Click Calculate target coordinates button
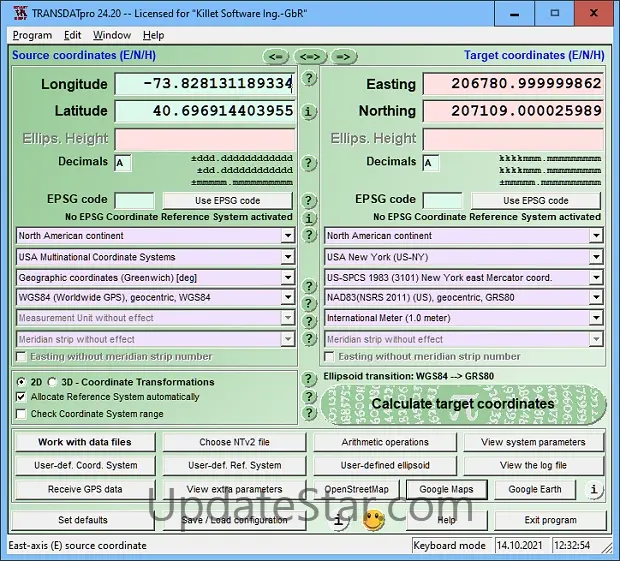Image resolution: width=620 pixels, height=561 pixels. (463, 404)
